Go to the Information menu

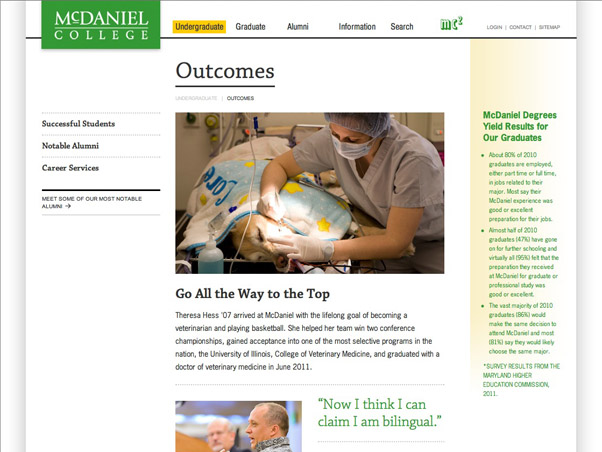pyautogui.click(x=357, y=26)
